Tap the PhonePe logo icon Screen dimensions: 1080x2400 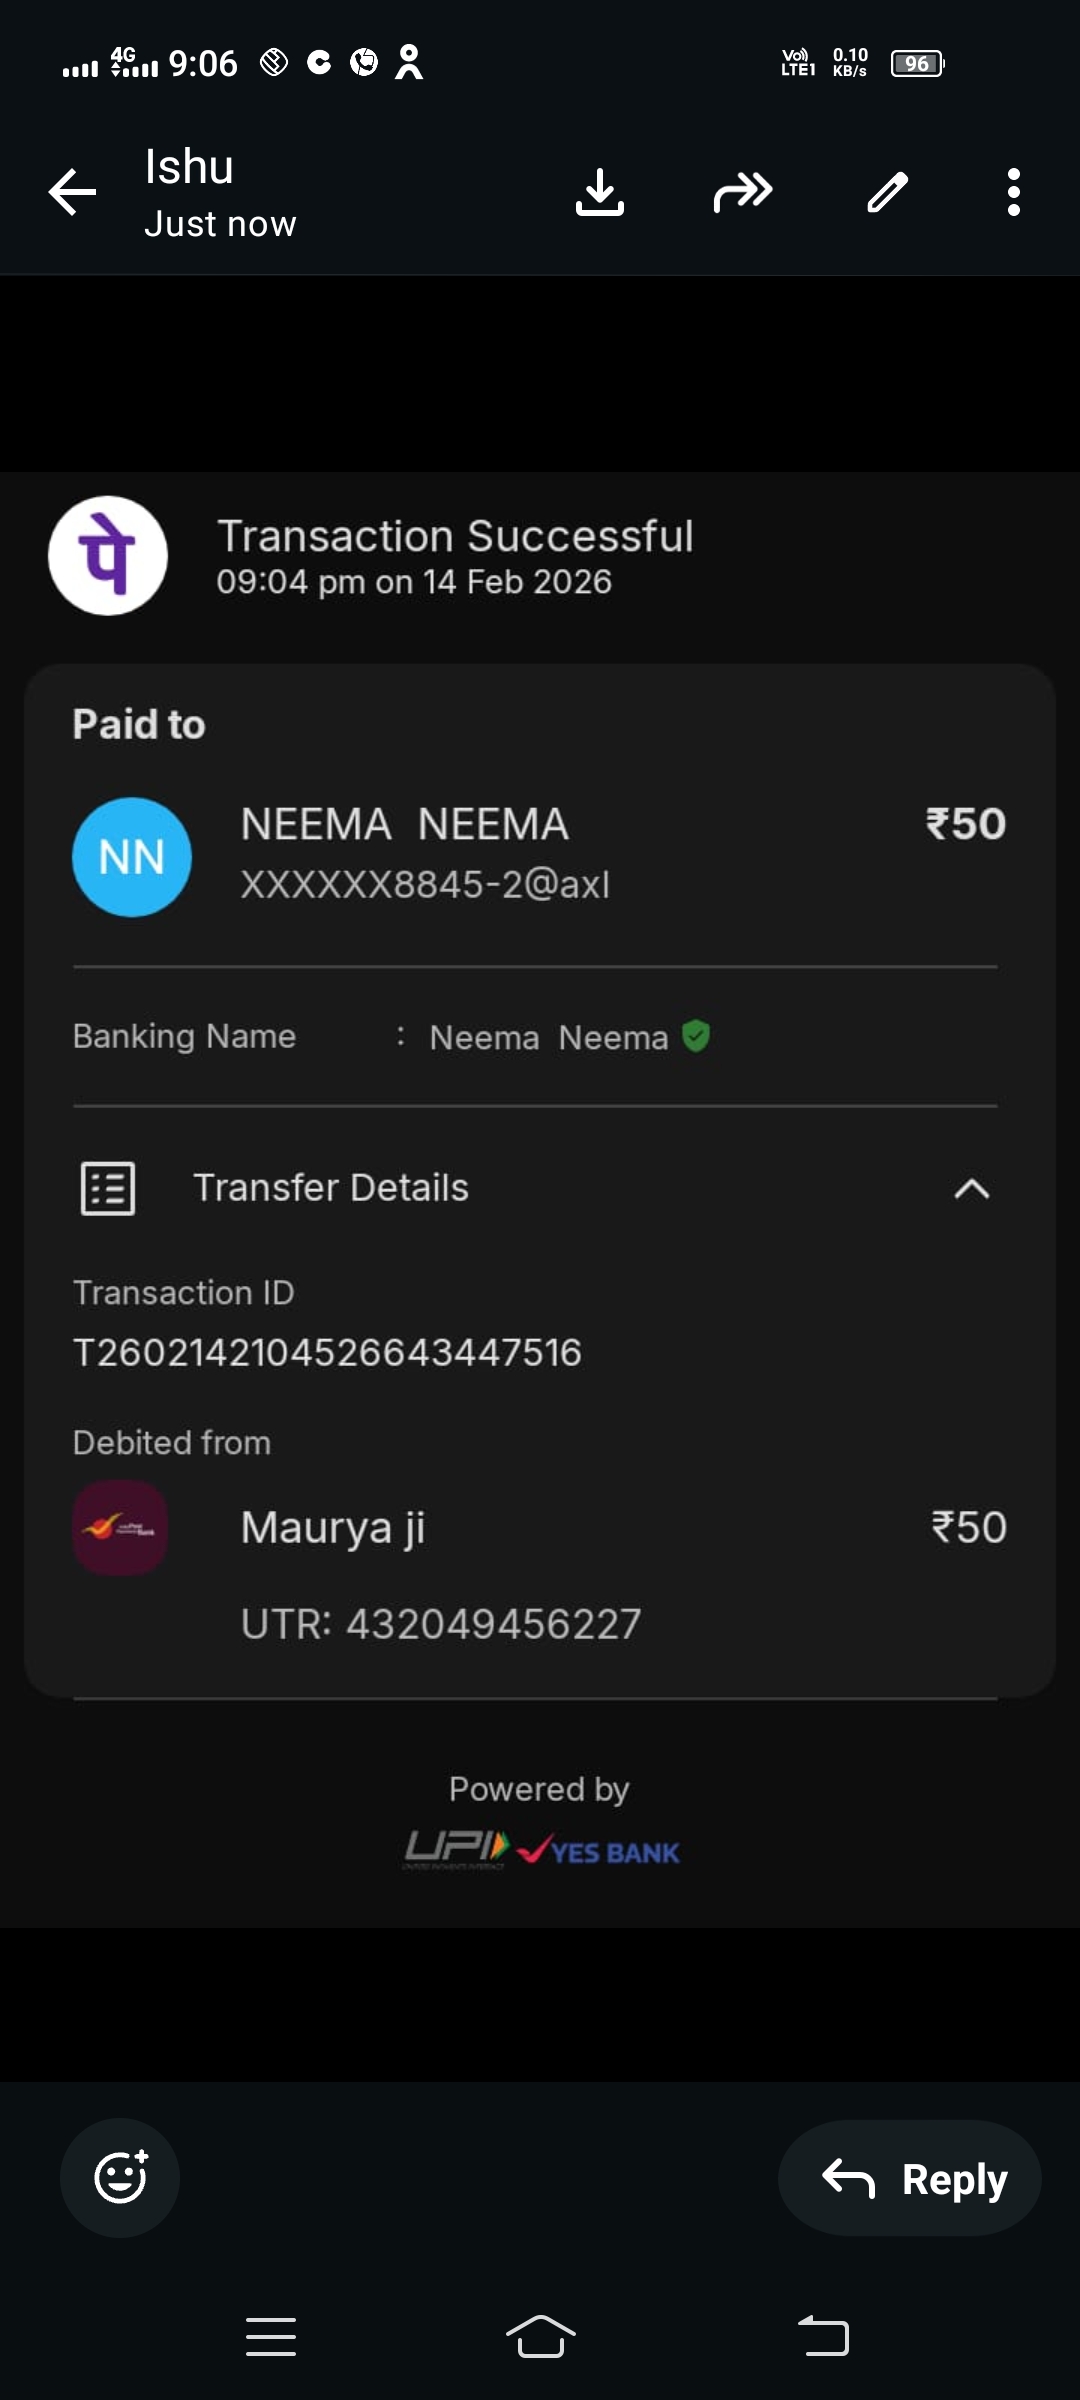click(108, 556)
